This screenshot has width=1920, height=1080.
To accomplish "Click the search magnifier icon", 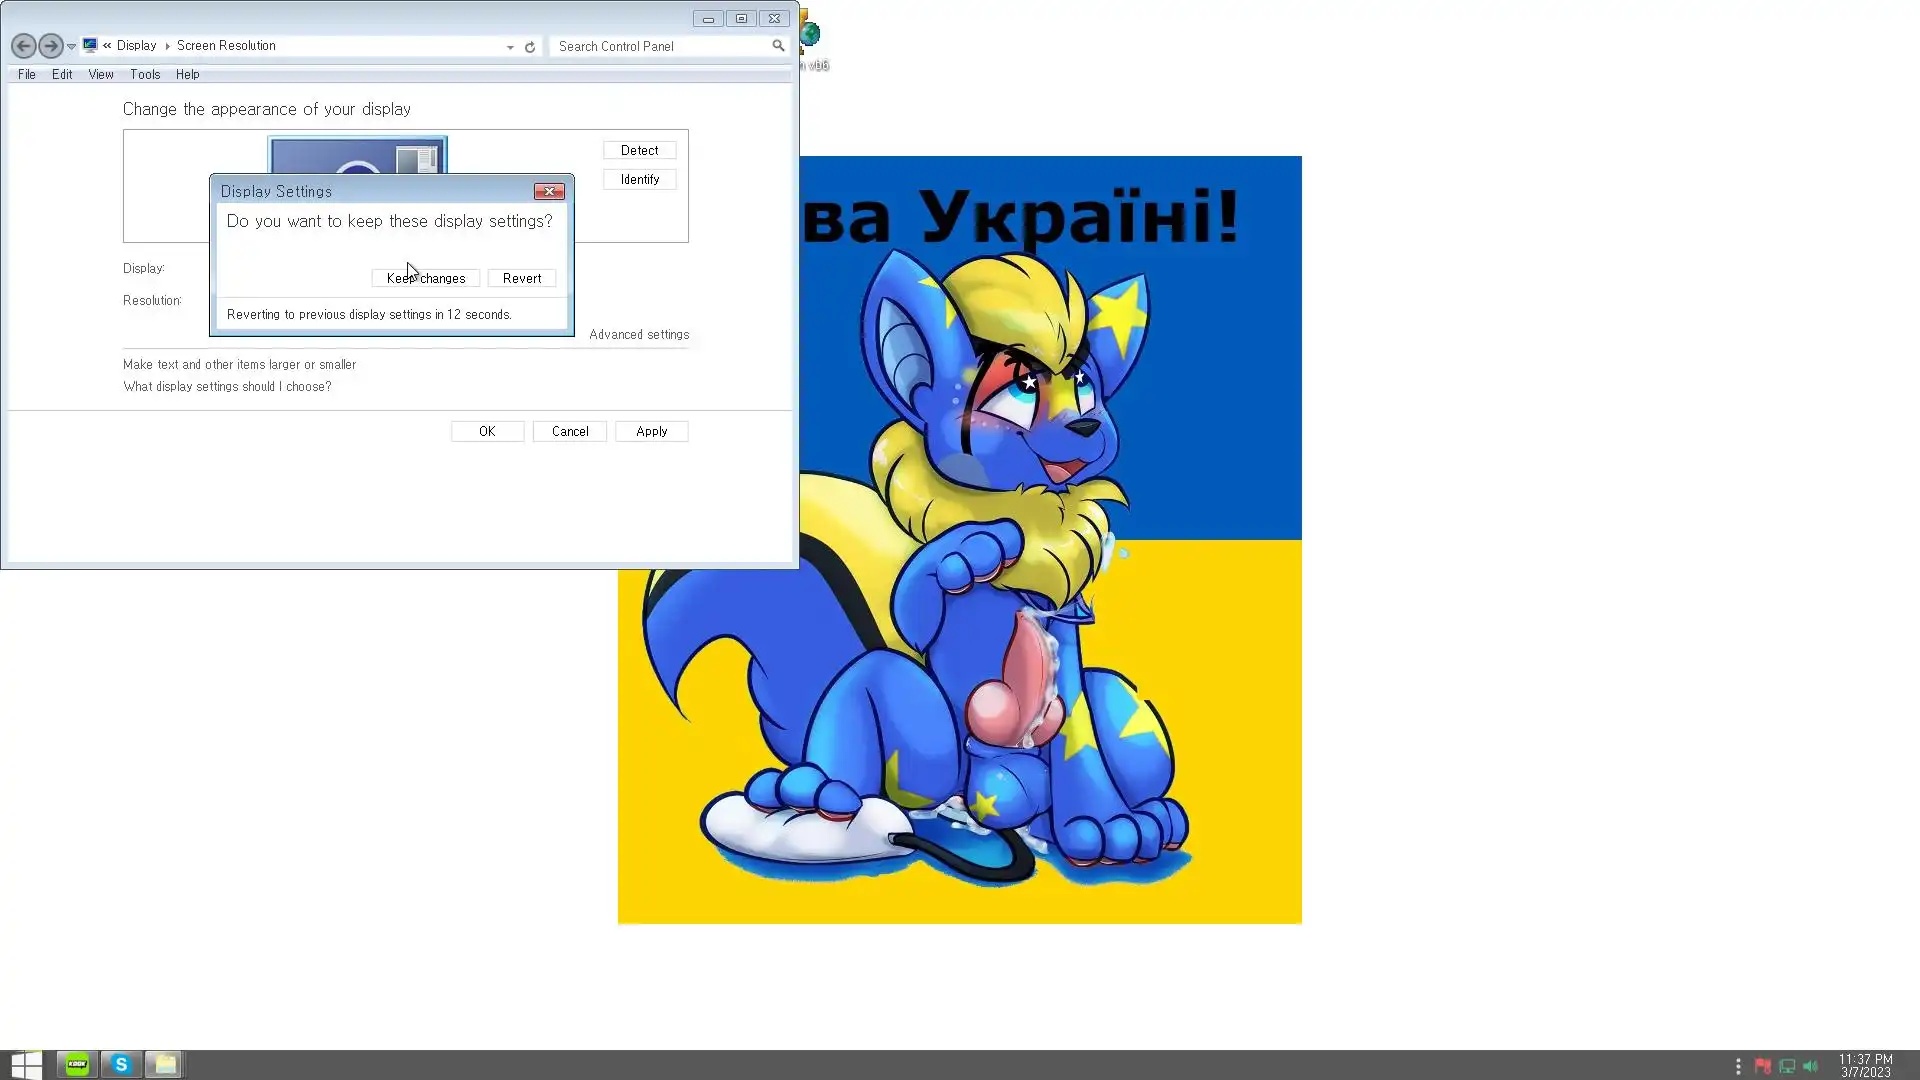I will [778, 46].
